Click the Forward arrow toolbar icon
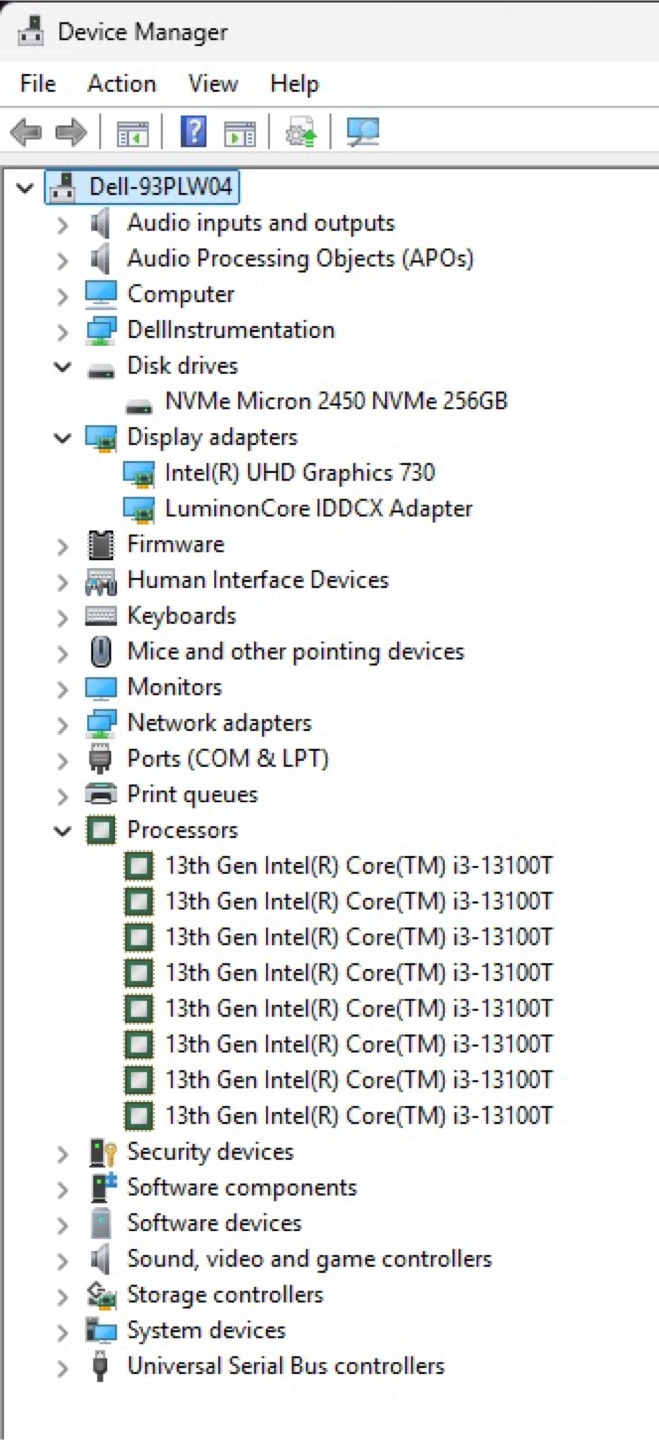 point(71,132)
